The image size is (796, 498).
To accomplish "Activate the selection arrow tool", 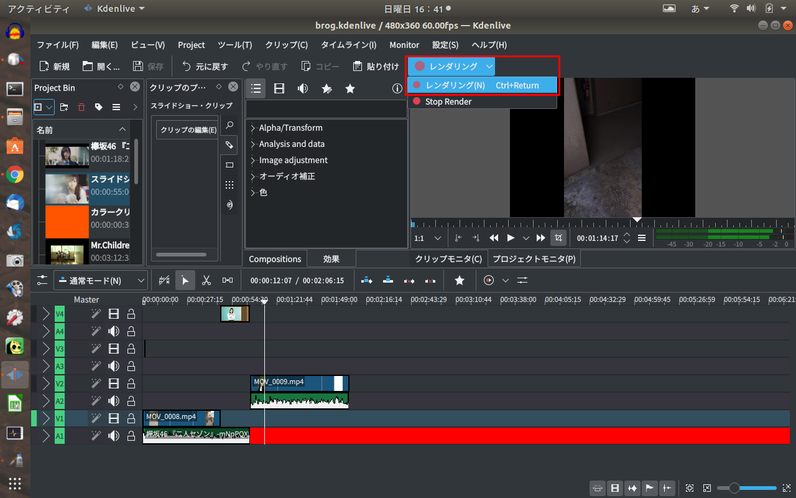I will [185, 280].
